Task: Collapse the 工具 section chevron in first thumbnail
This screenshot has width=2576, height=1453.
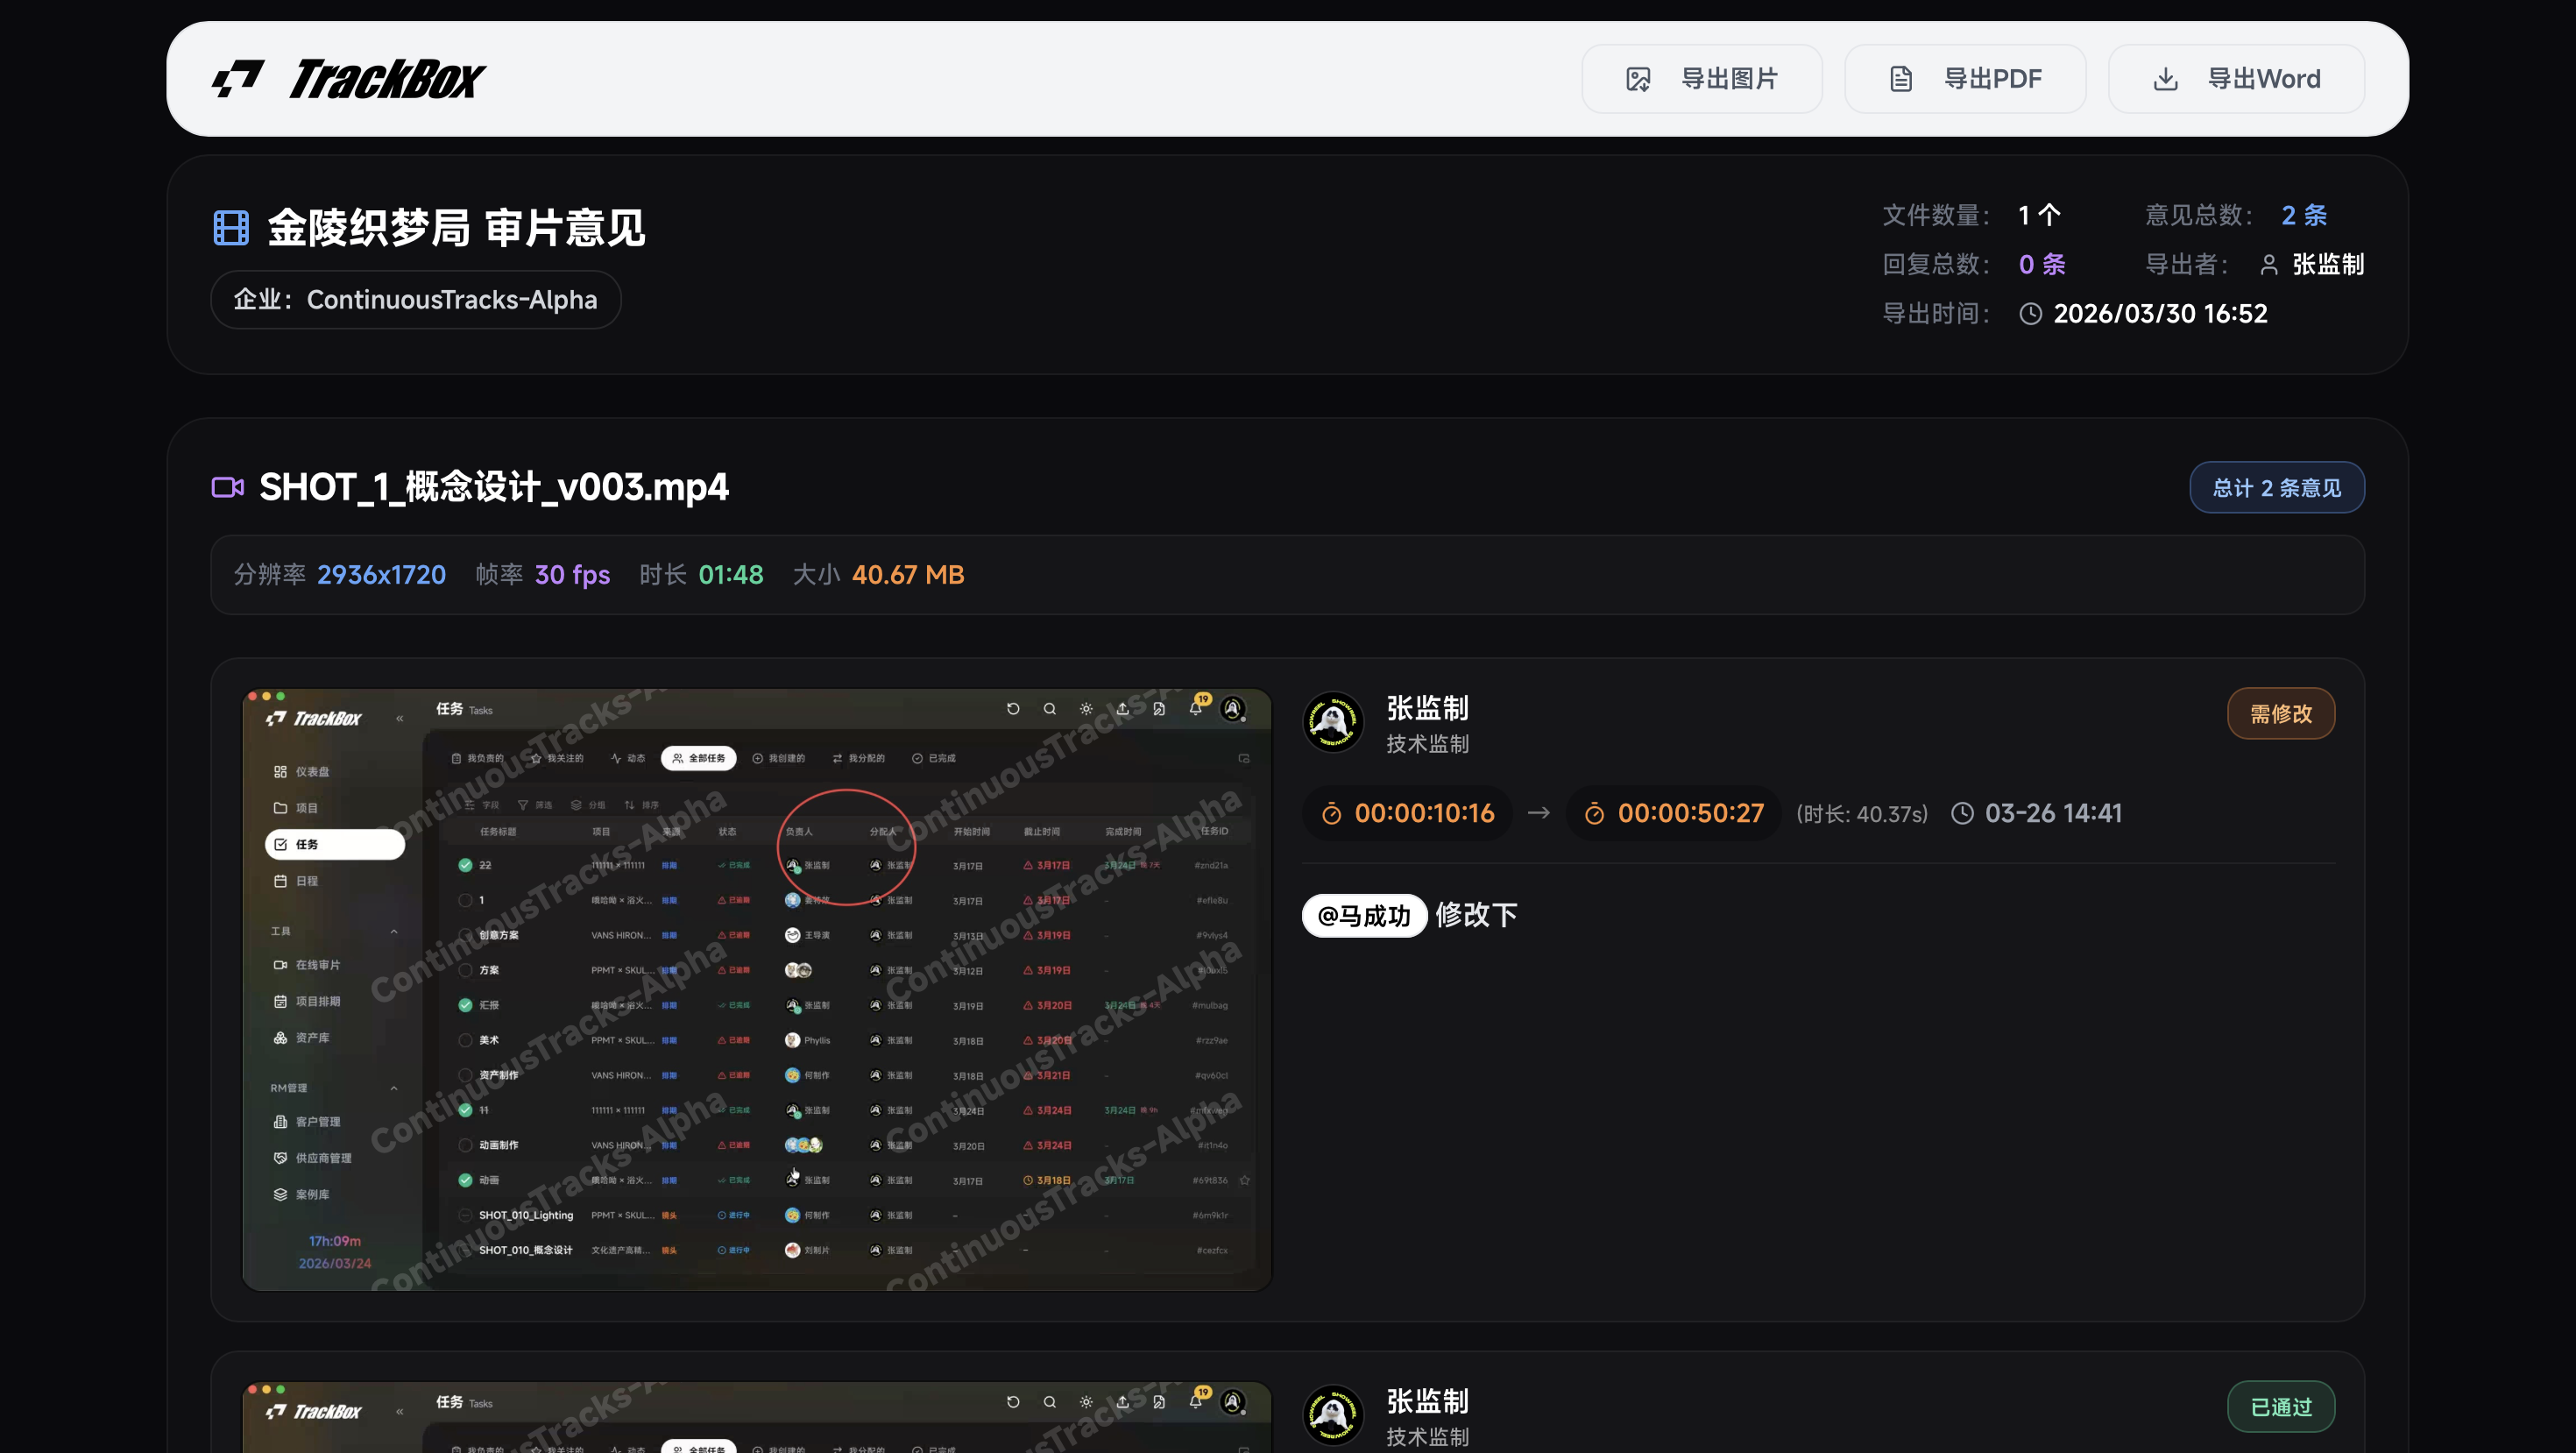Action: [394, 931]
